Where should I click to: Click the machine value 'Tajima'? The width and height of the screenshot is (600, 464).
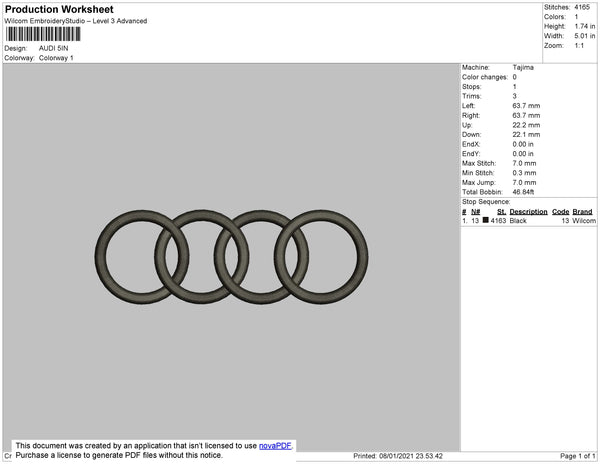click(x=523, y=67)
